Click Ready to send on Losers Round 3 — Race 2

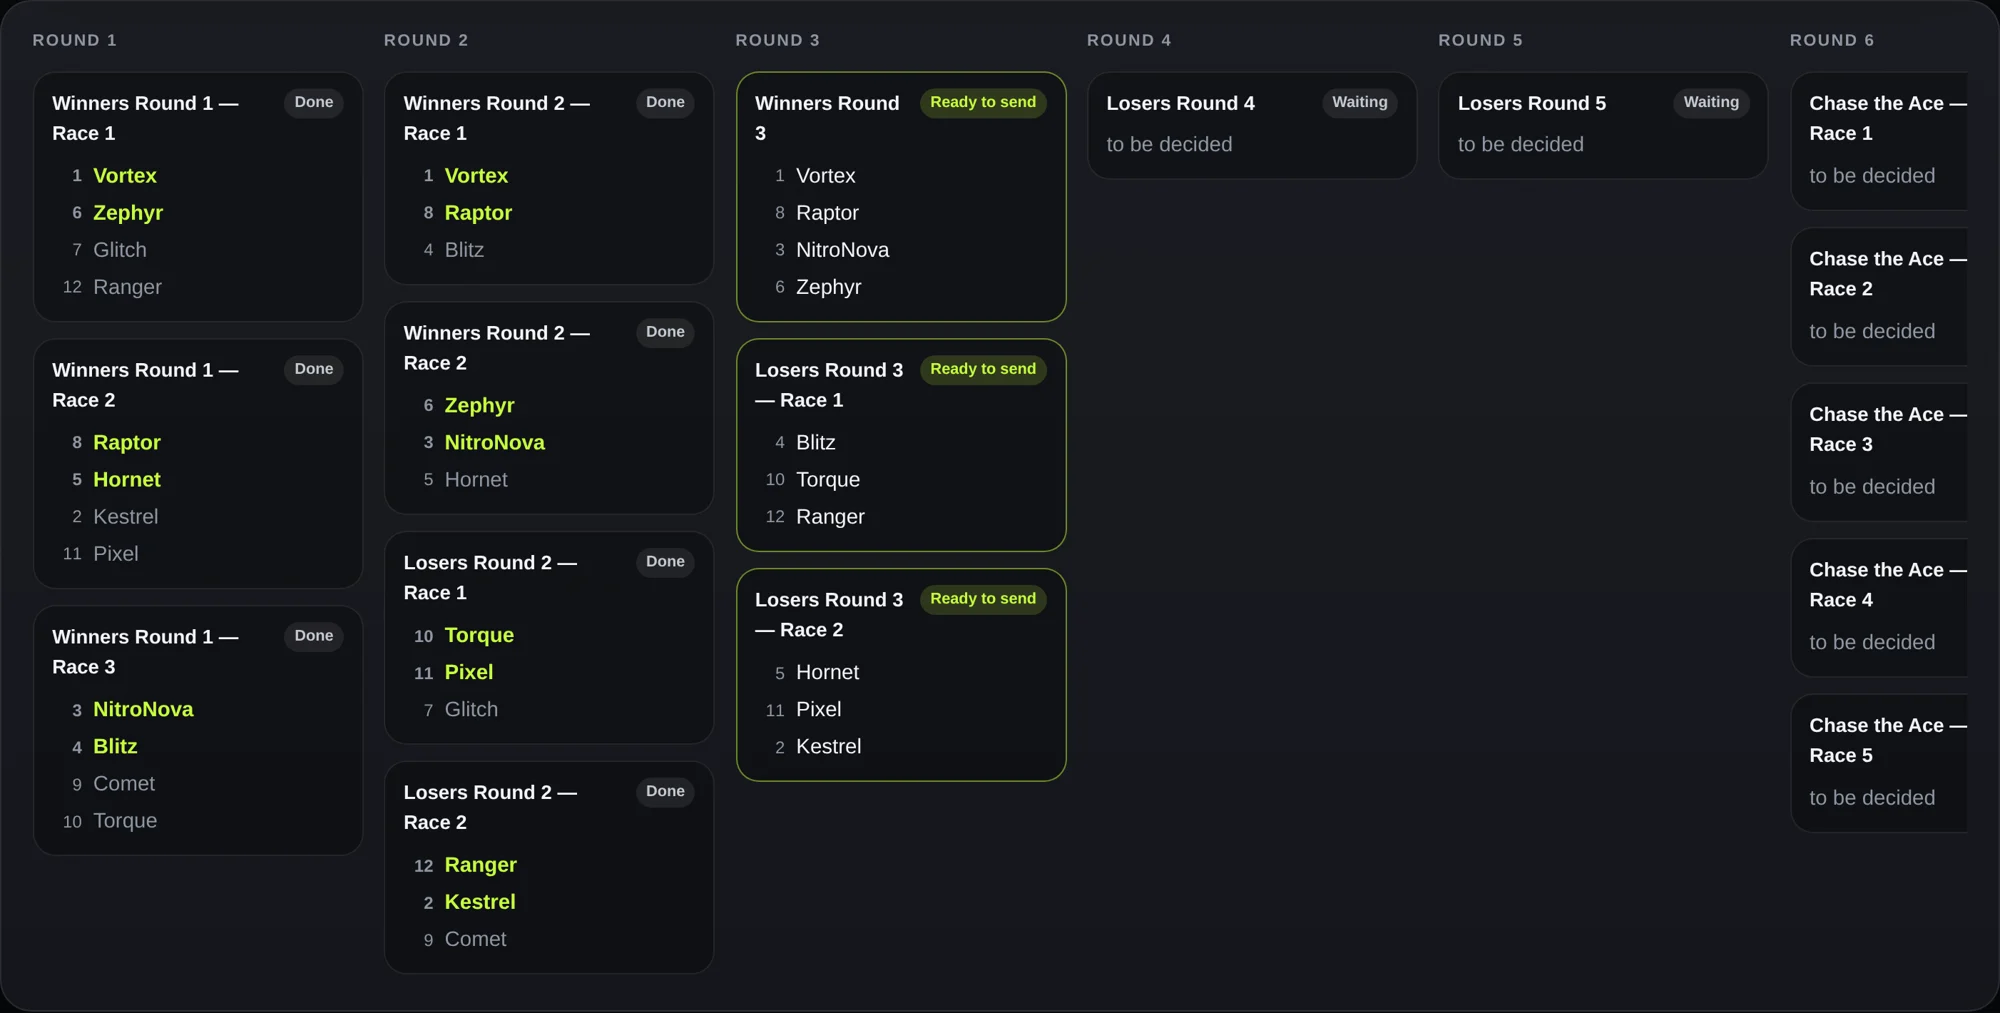coord(983,599)
